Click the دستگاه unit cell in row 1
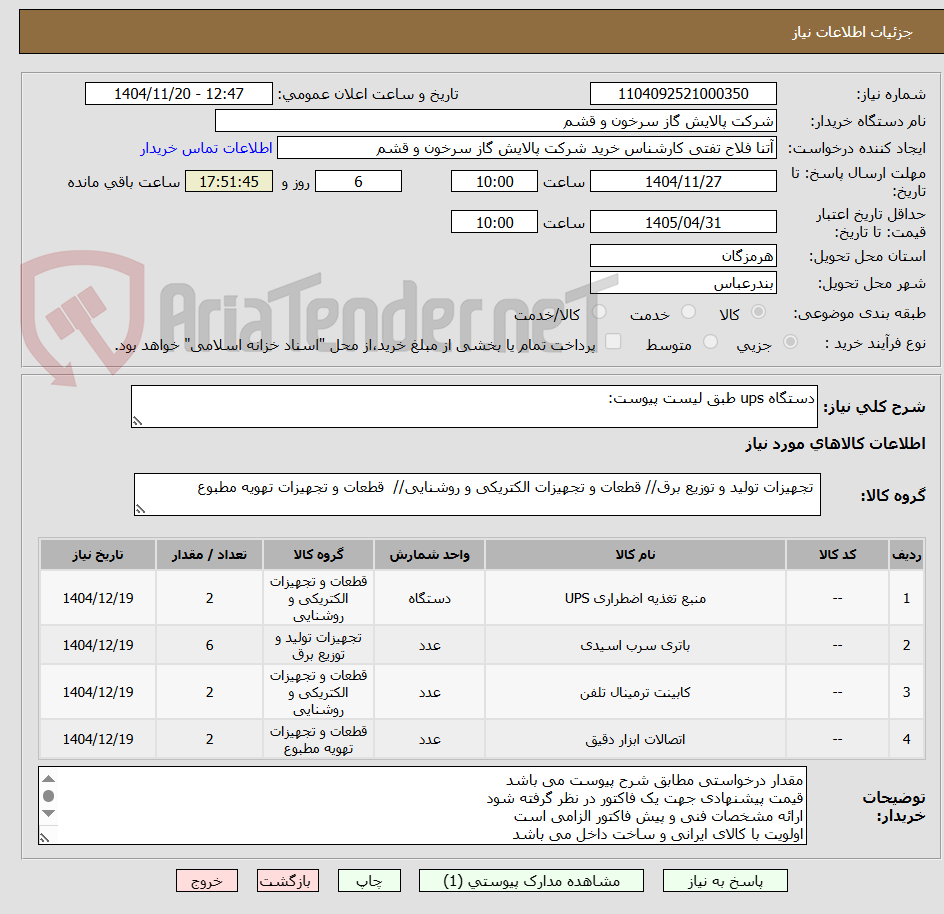 point(429,598)
